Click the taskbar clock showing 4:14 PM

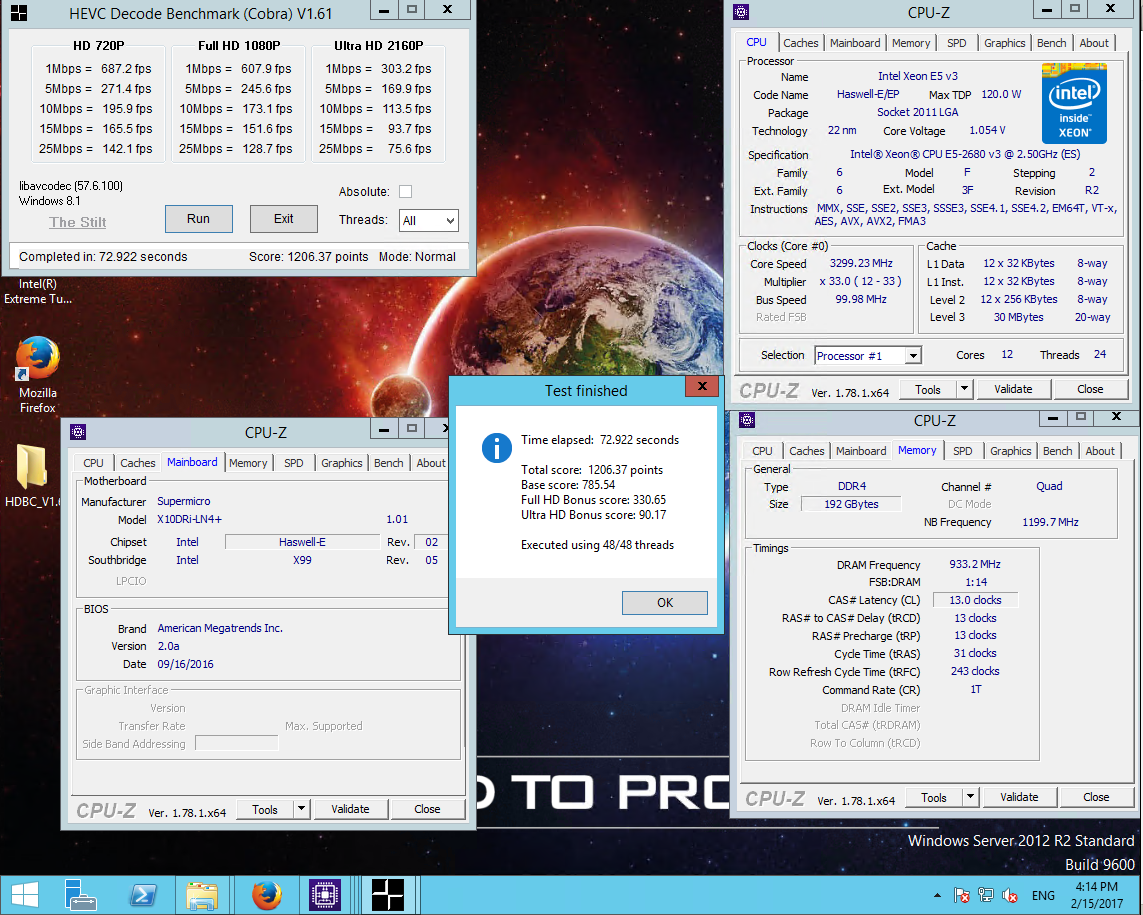pyautogui.click(x=1096, y=895)
